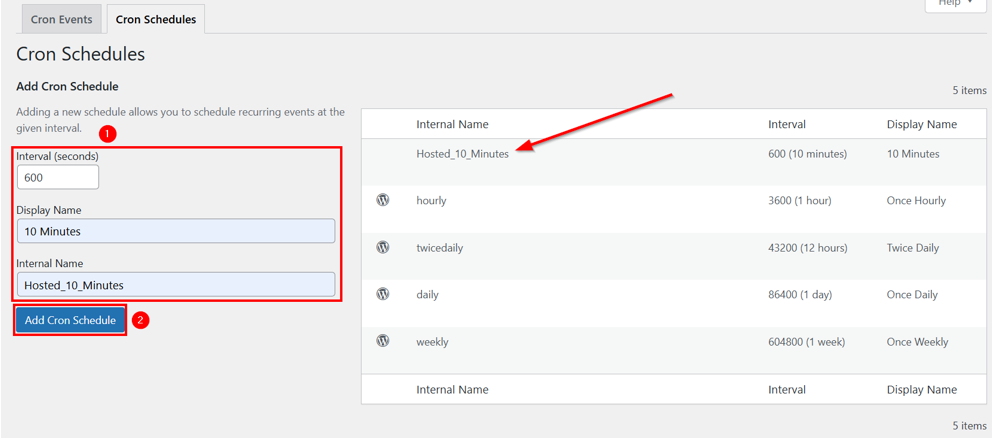Click the weekly schedule name

click(432, 342)
